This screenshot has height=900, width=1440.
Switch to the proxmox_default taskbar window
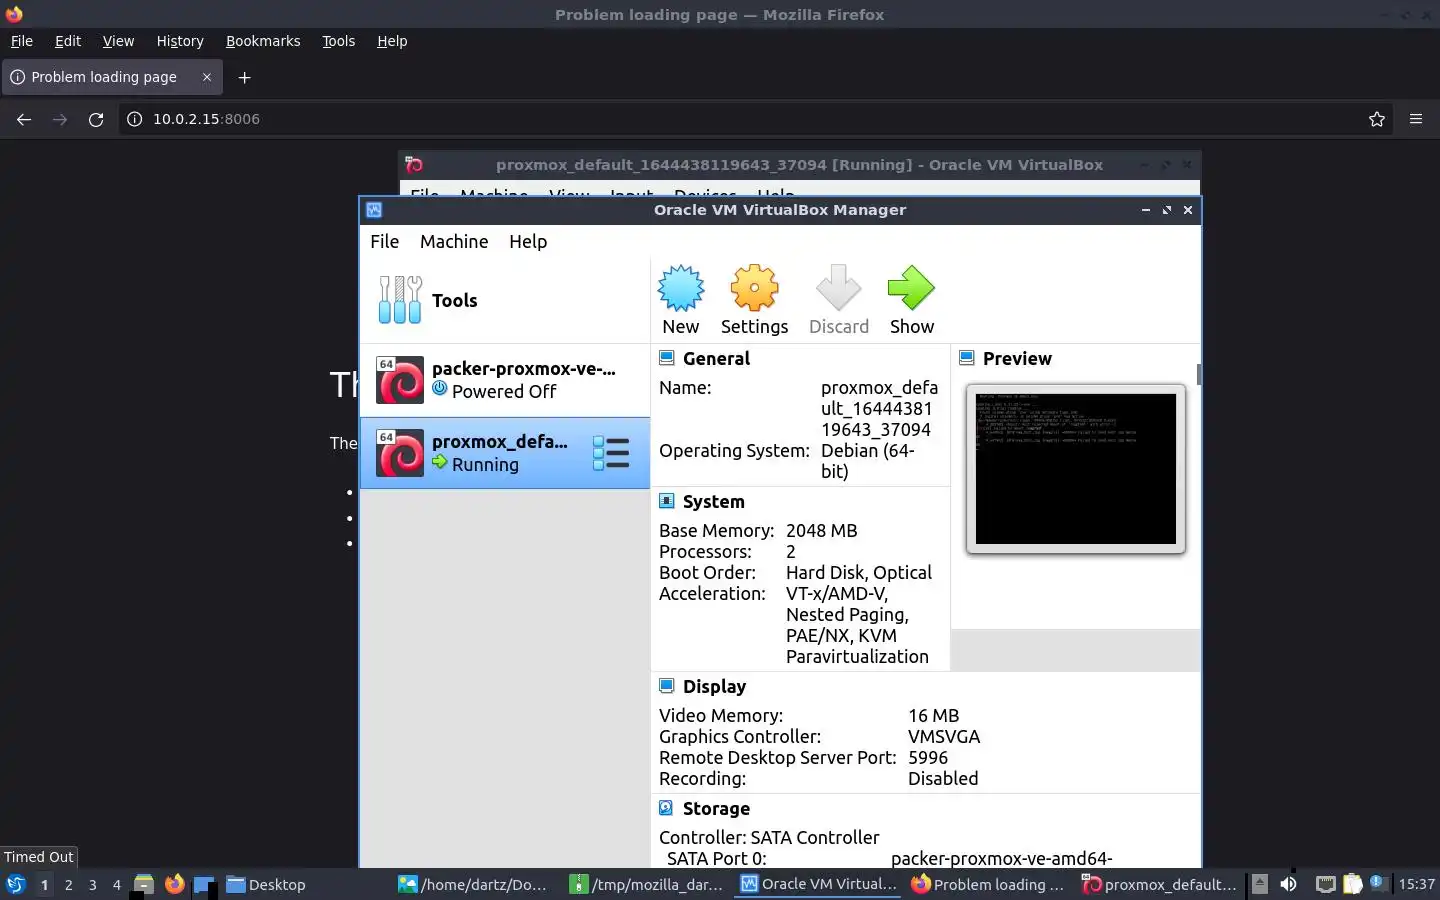pyautogui.click(x=1160, y=884)
